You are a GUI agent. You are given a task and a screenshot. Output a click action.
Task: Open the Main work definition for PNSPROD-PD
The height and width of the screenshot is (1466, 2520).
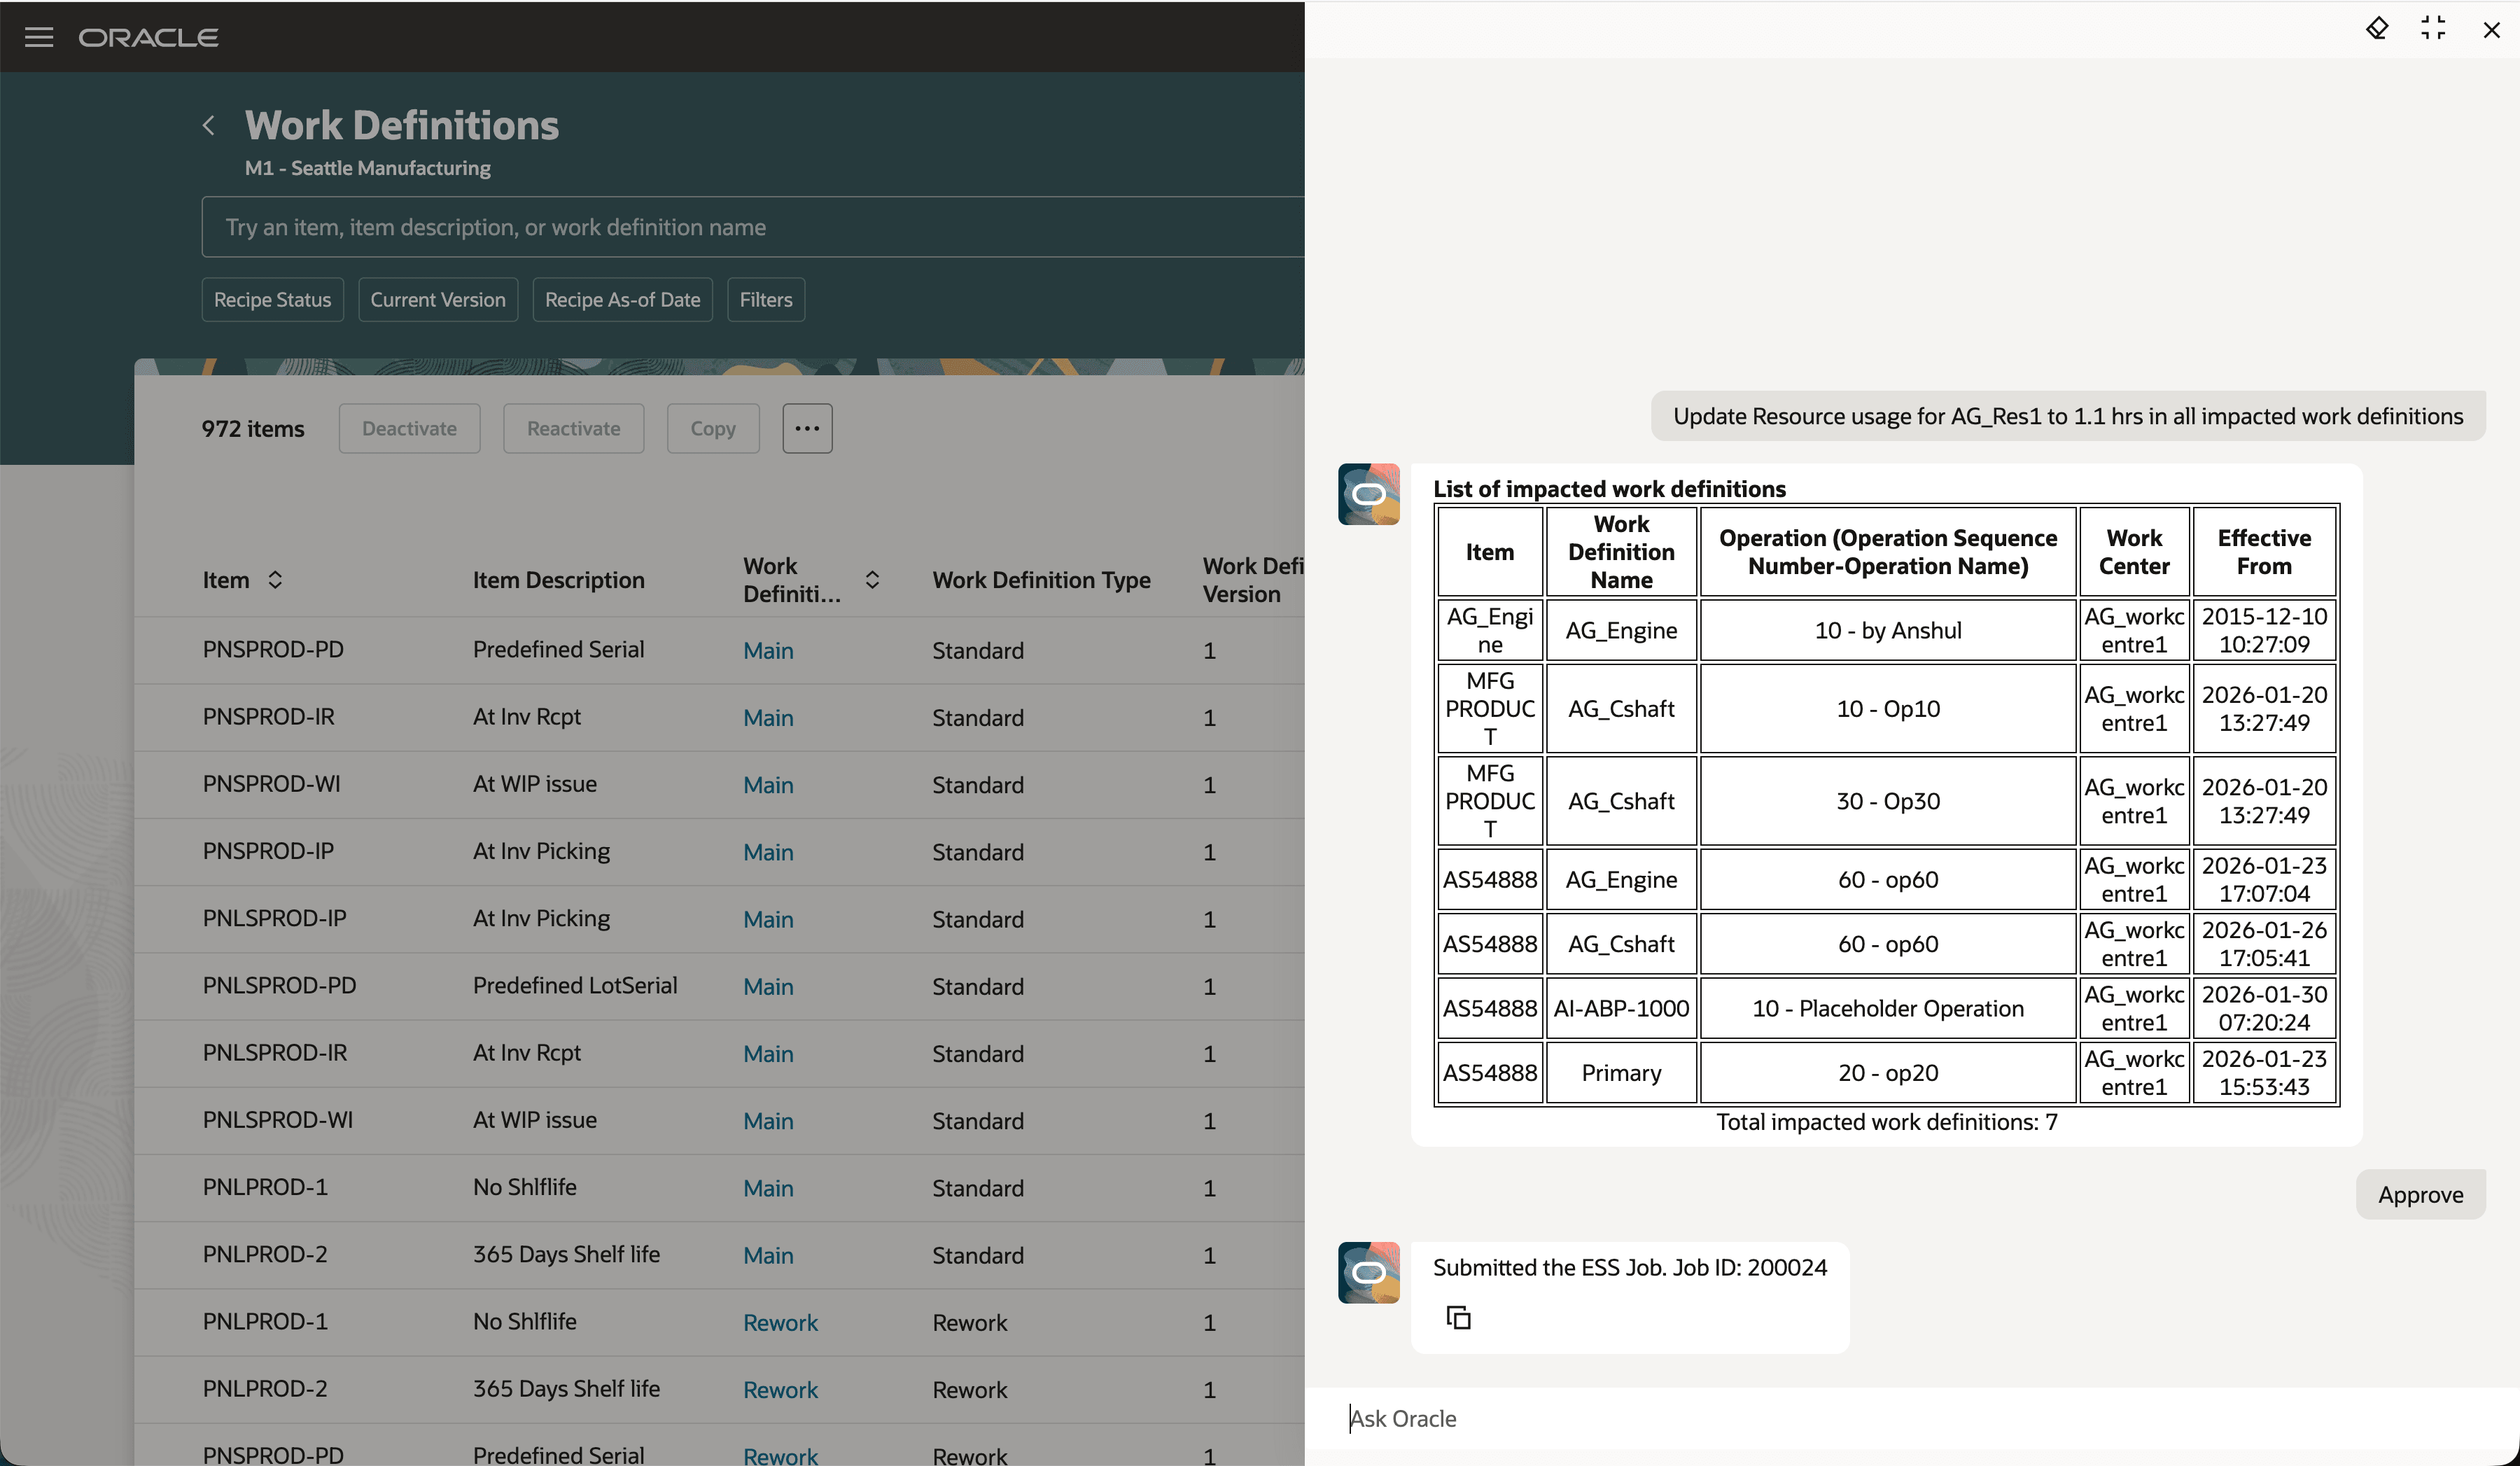coord(768,650)
